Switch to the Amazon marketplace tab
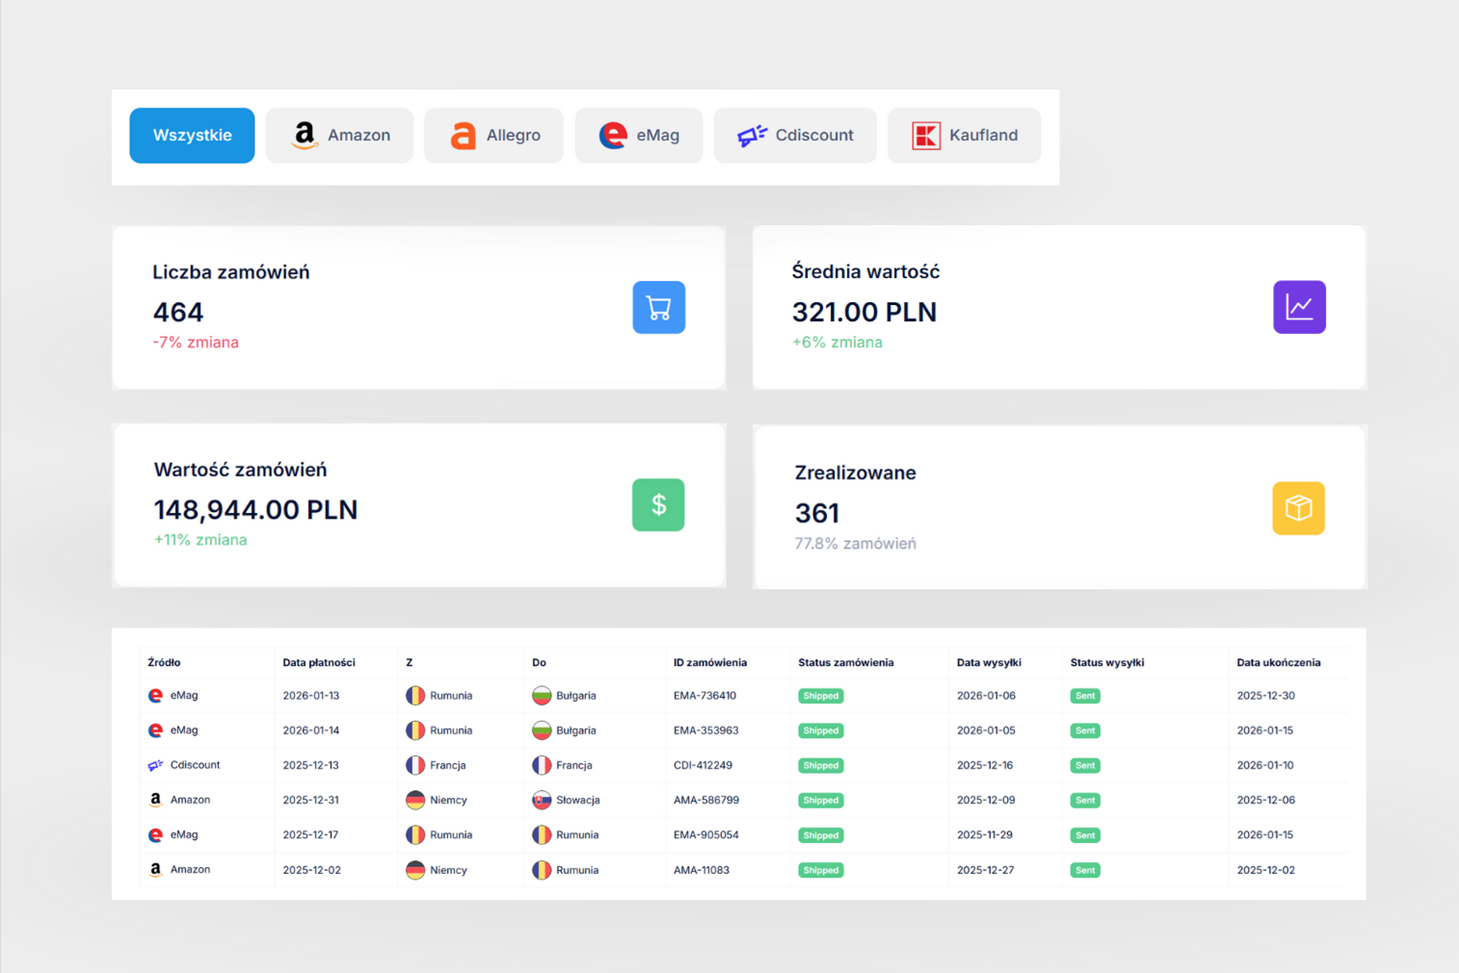This screenshot has width=1459, height=973. 339,135
